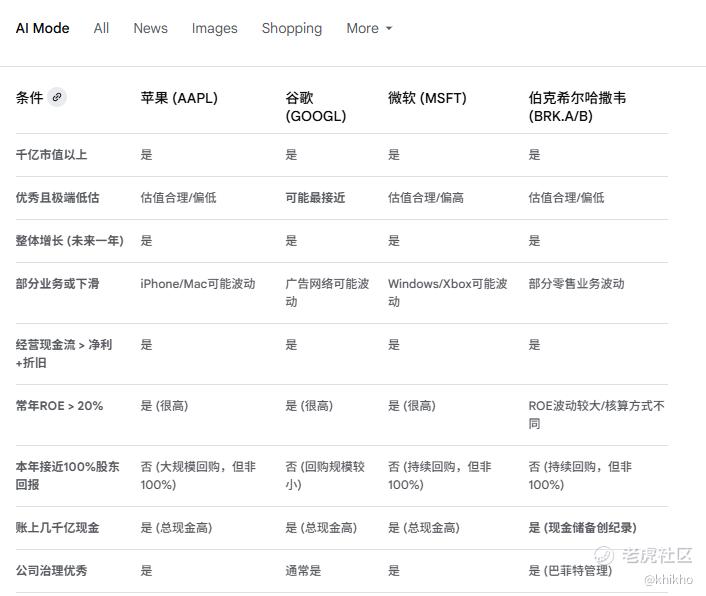
Task: Click the 常年ROE > 20% row label
Action: click(x=59, y=406)
